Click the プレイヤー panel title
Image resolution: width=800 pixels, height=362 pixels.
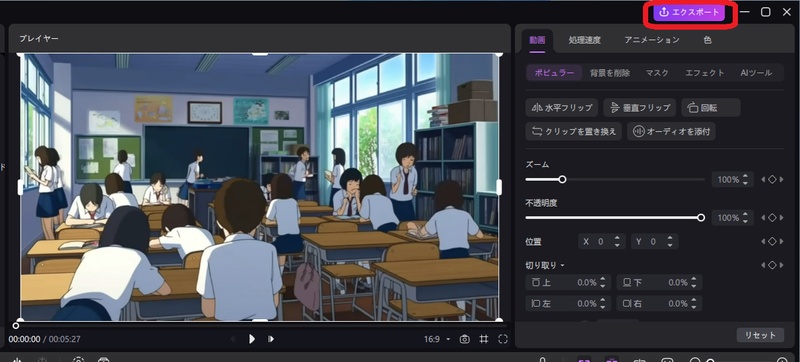click(x=39, y=38)
